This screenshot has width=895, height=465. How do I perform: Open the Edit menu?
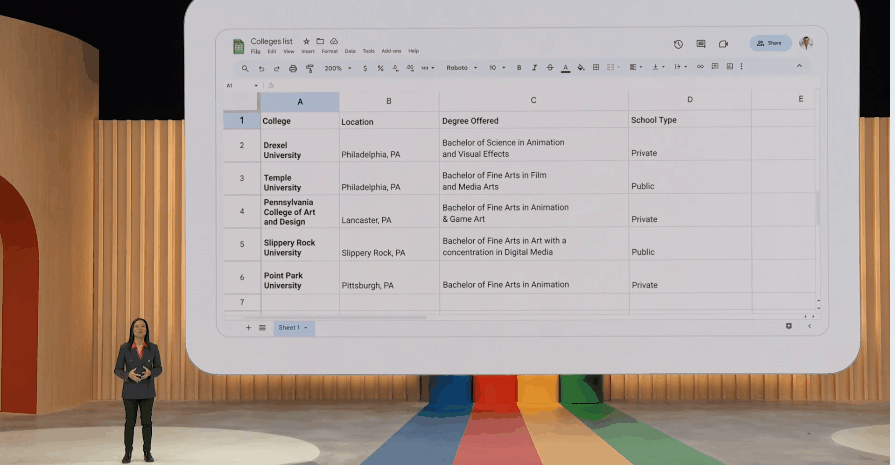tap(272, 51)
